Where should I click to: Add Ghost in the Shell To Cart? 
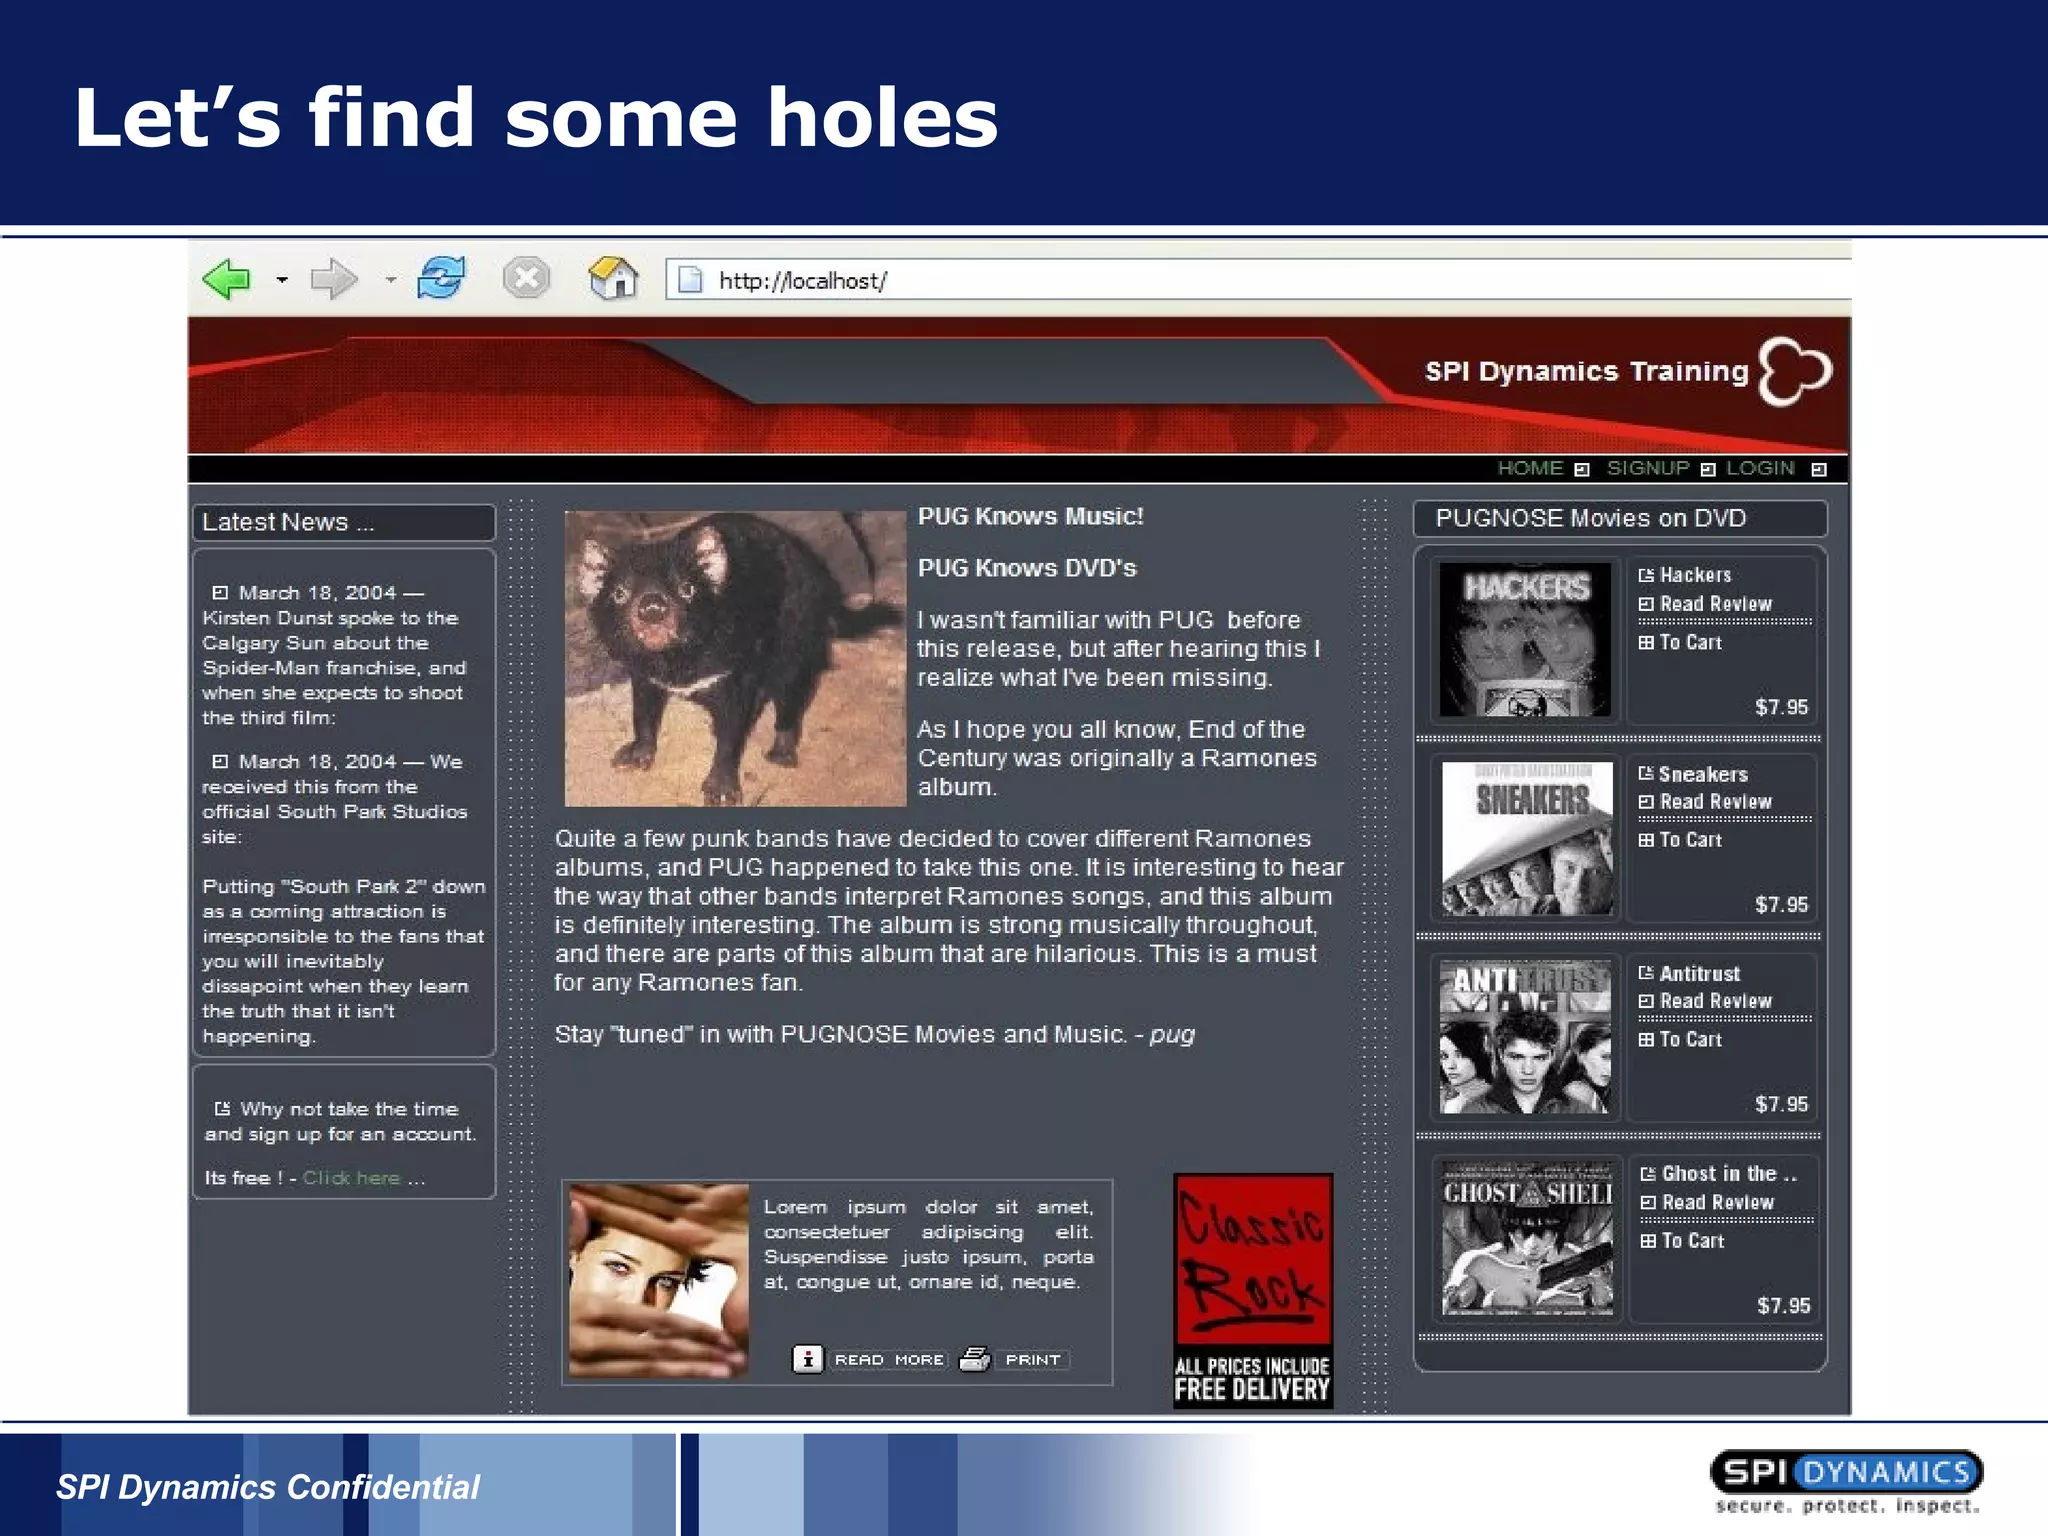tap(1692, 1240)
